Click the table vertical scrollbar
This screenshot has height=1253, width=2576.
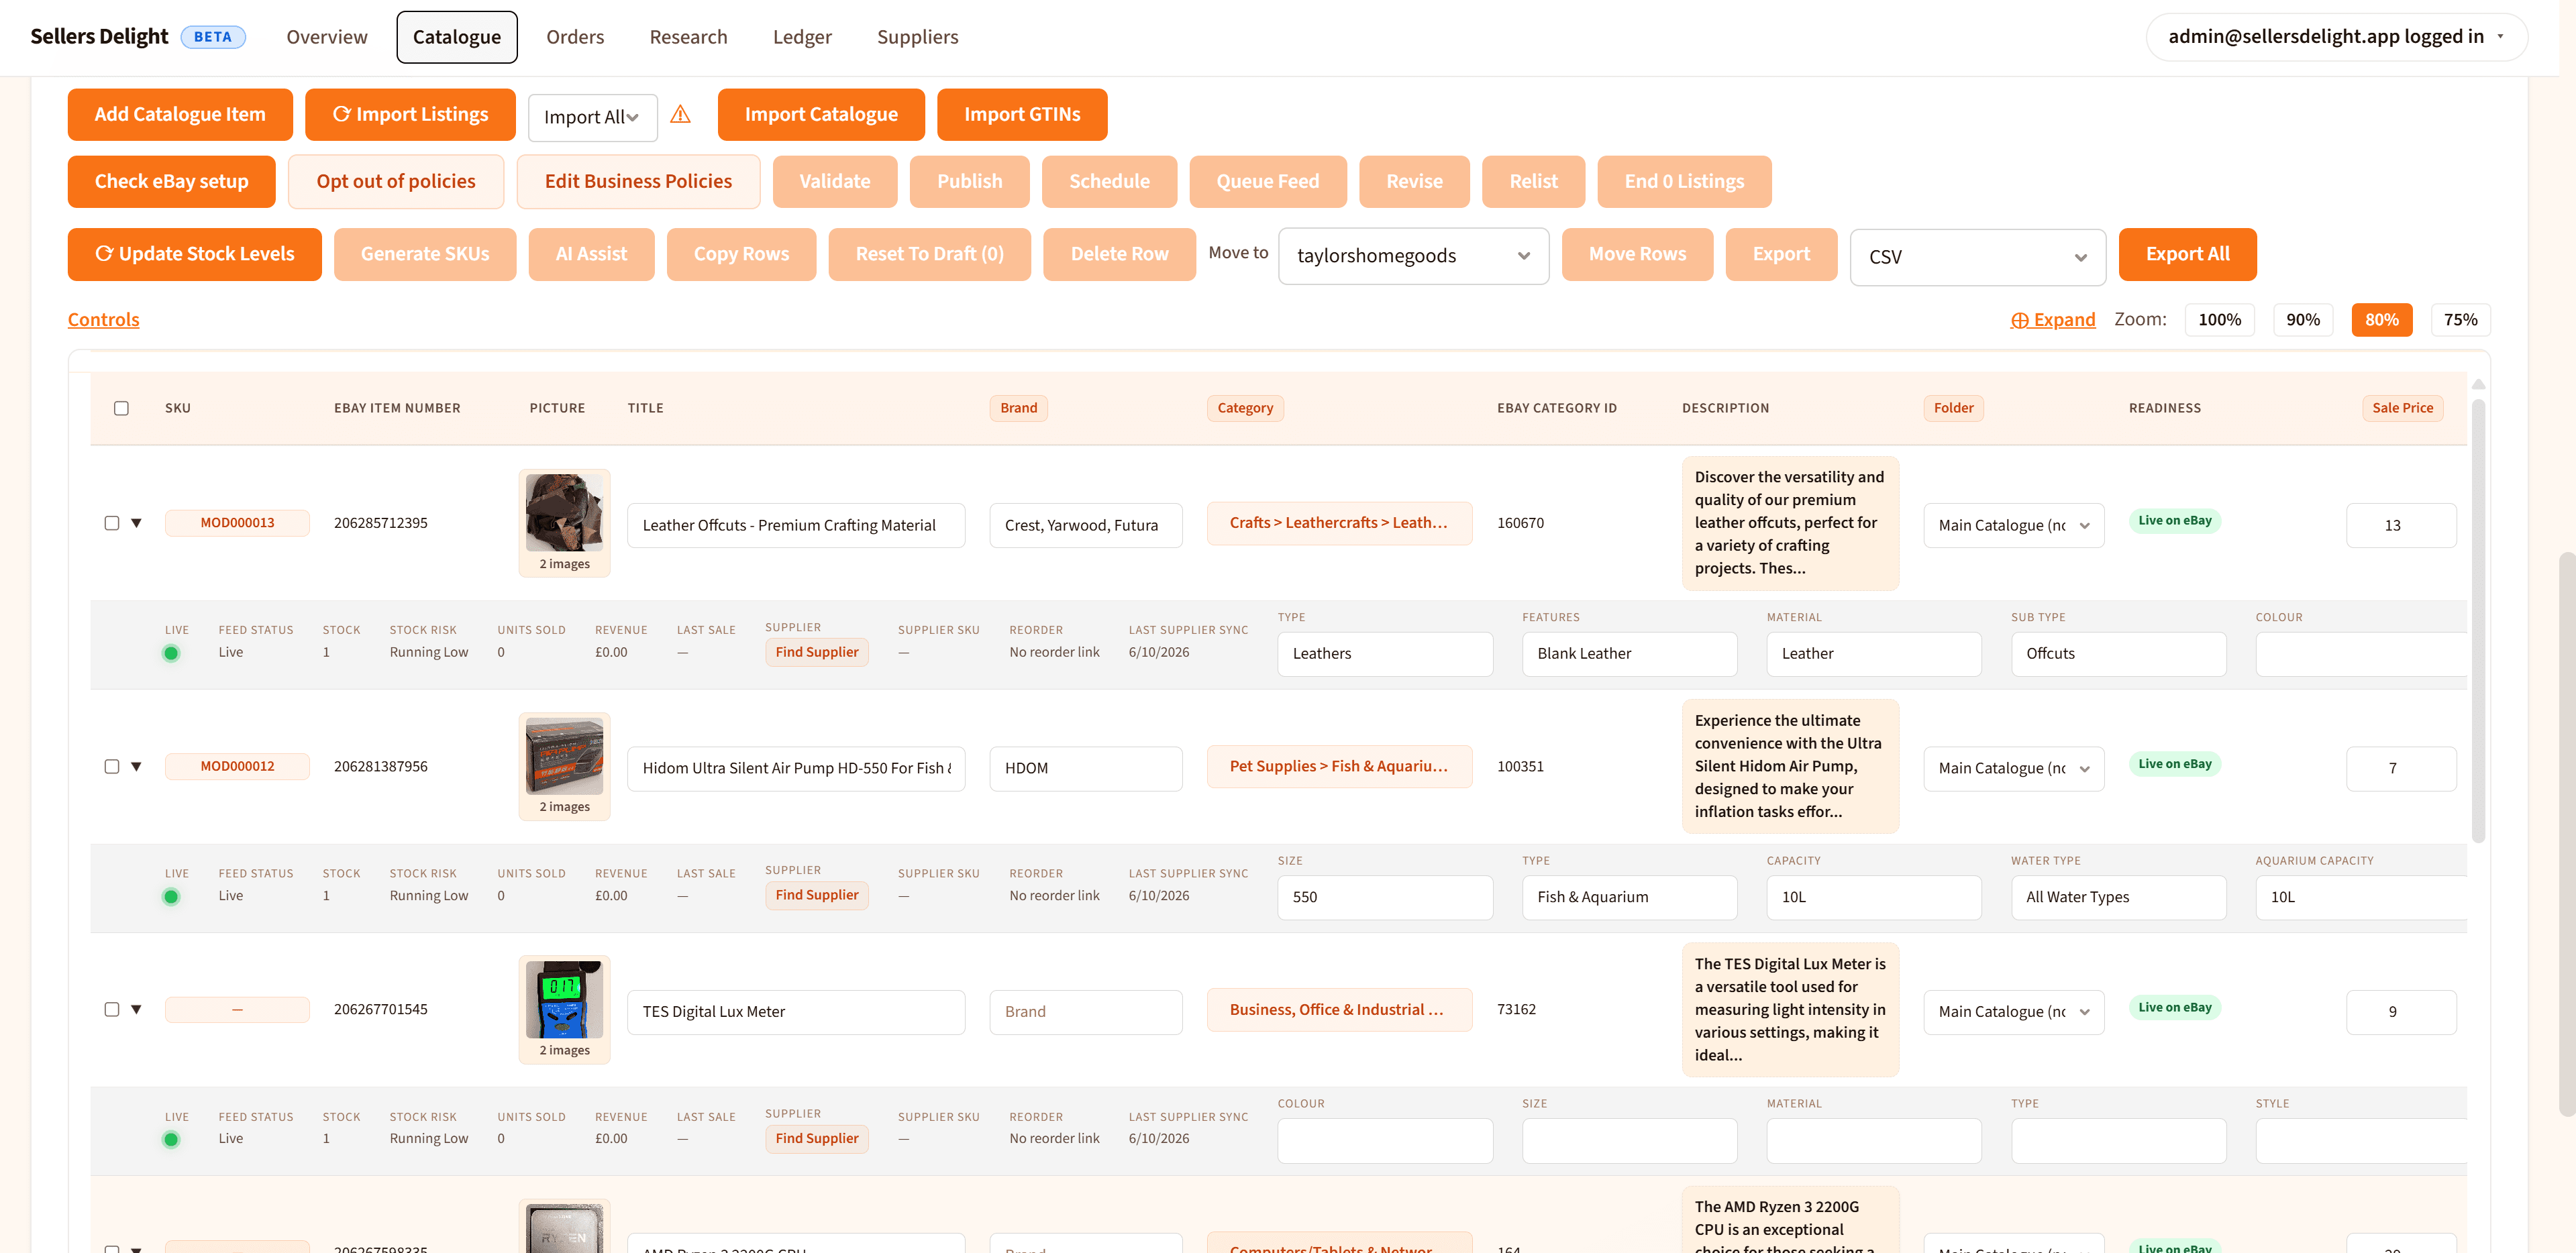2478,620
